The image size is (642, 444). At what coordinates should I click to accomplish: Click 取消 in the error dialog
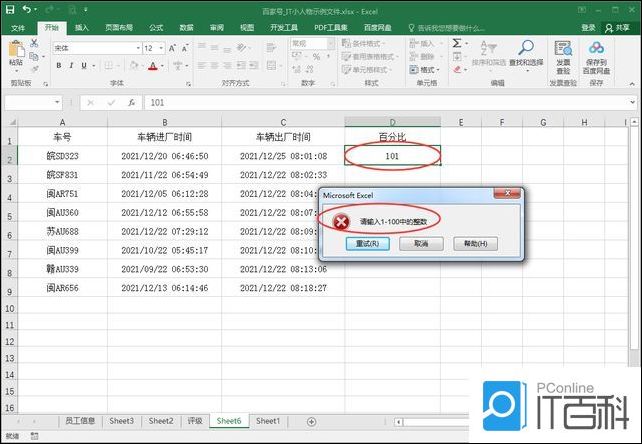421,243
